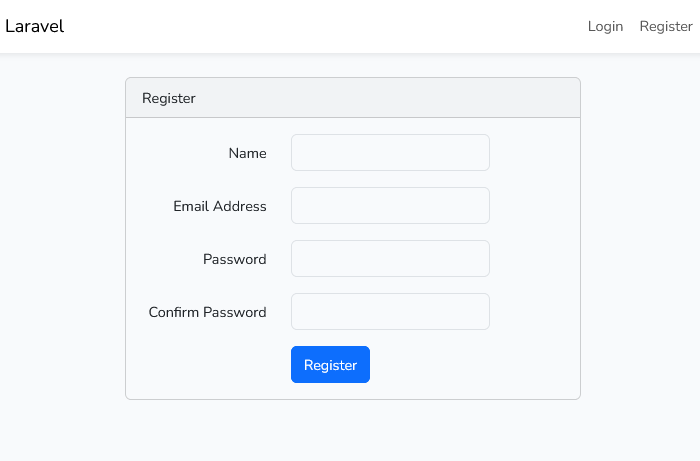Click the Name label text
Image resolution: width=700 pixels, height=461 pixels.
pyautogui.click(x=247, y=153)
